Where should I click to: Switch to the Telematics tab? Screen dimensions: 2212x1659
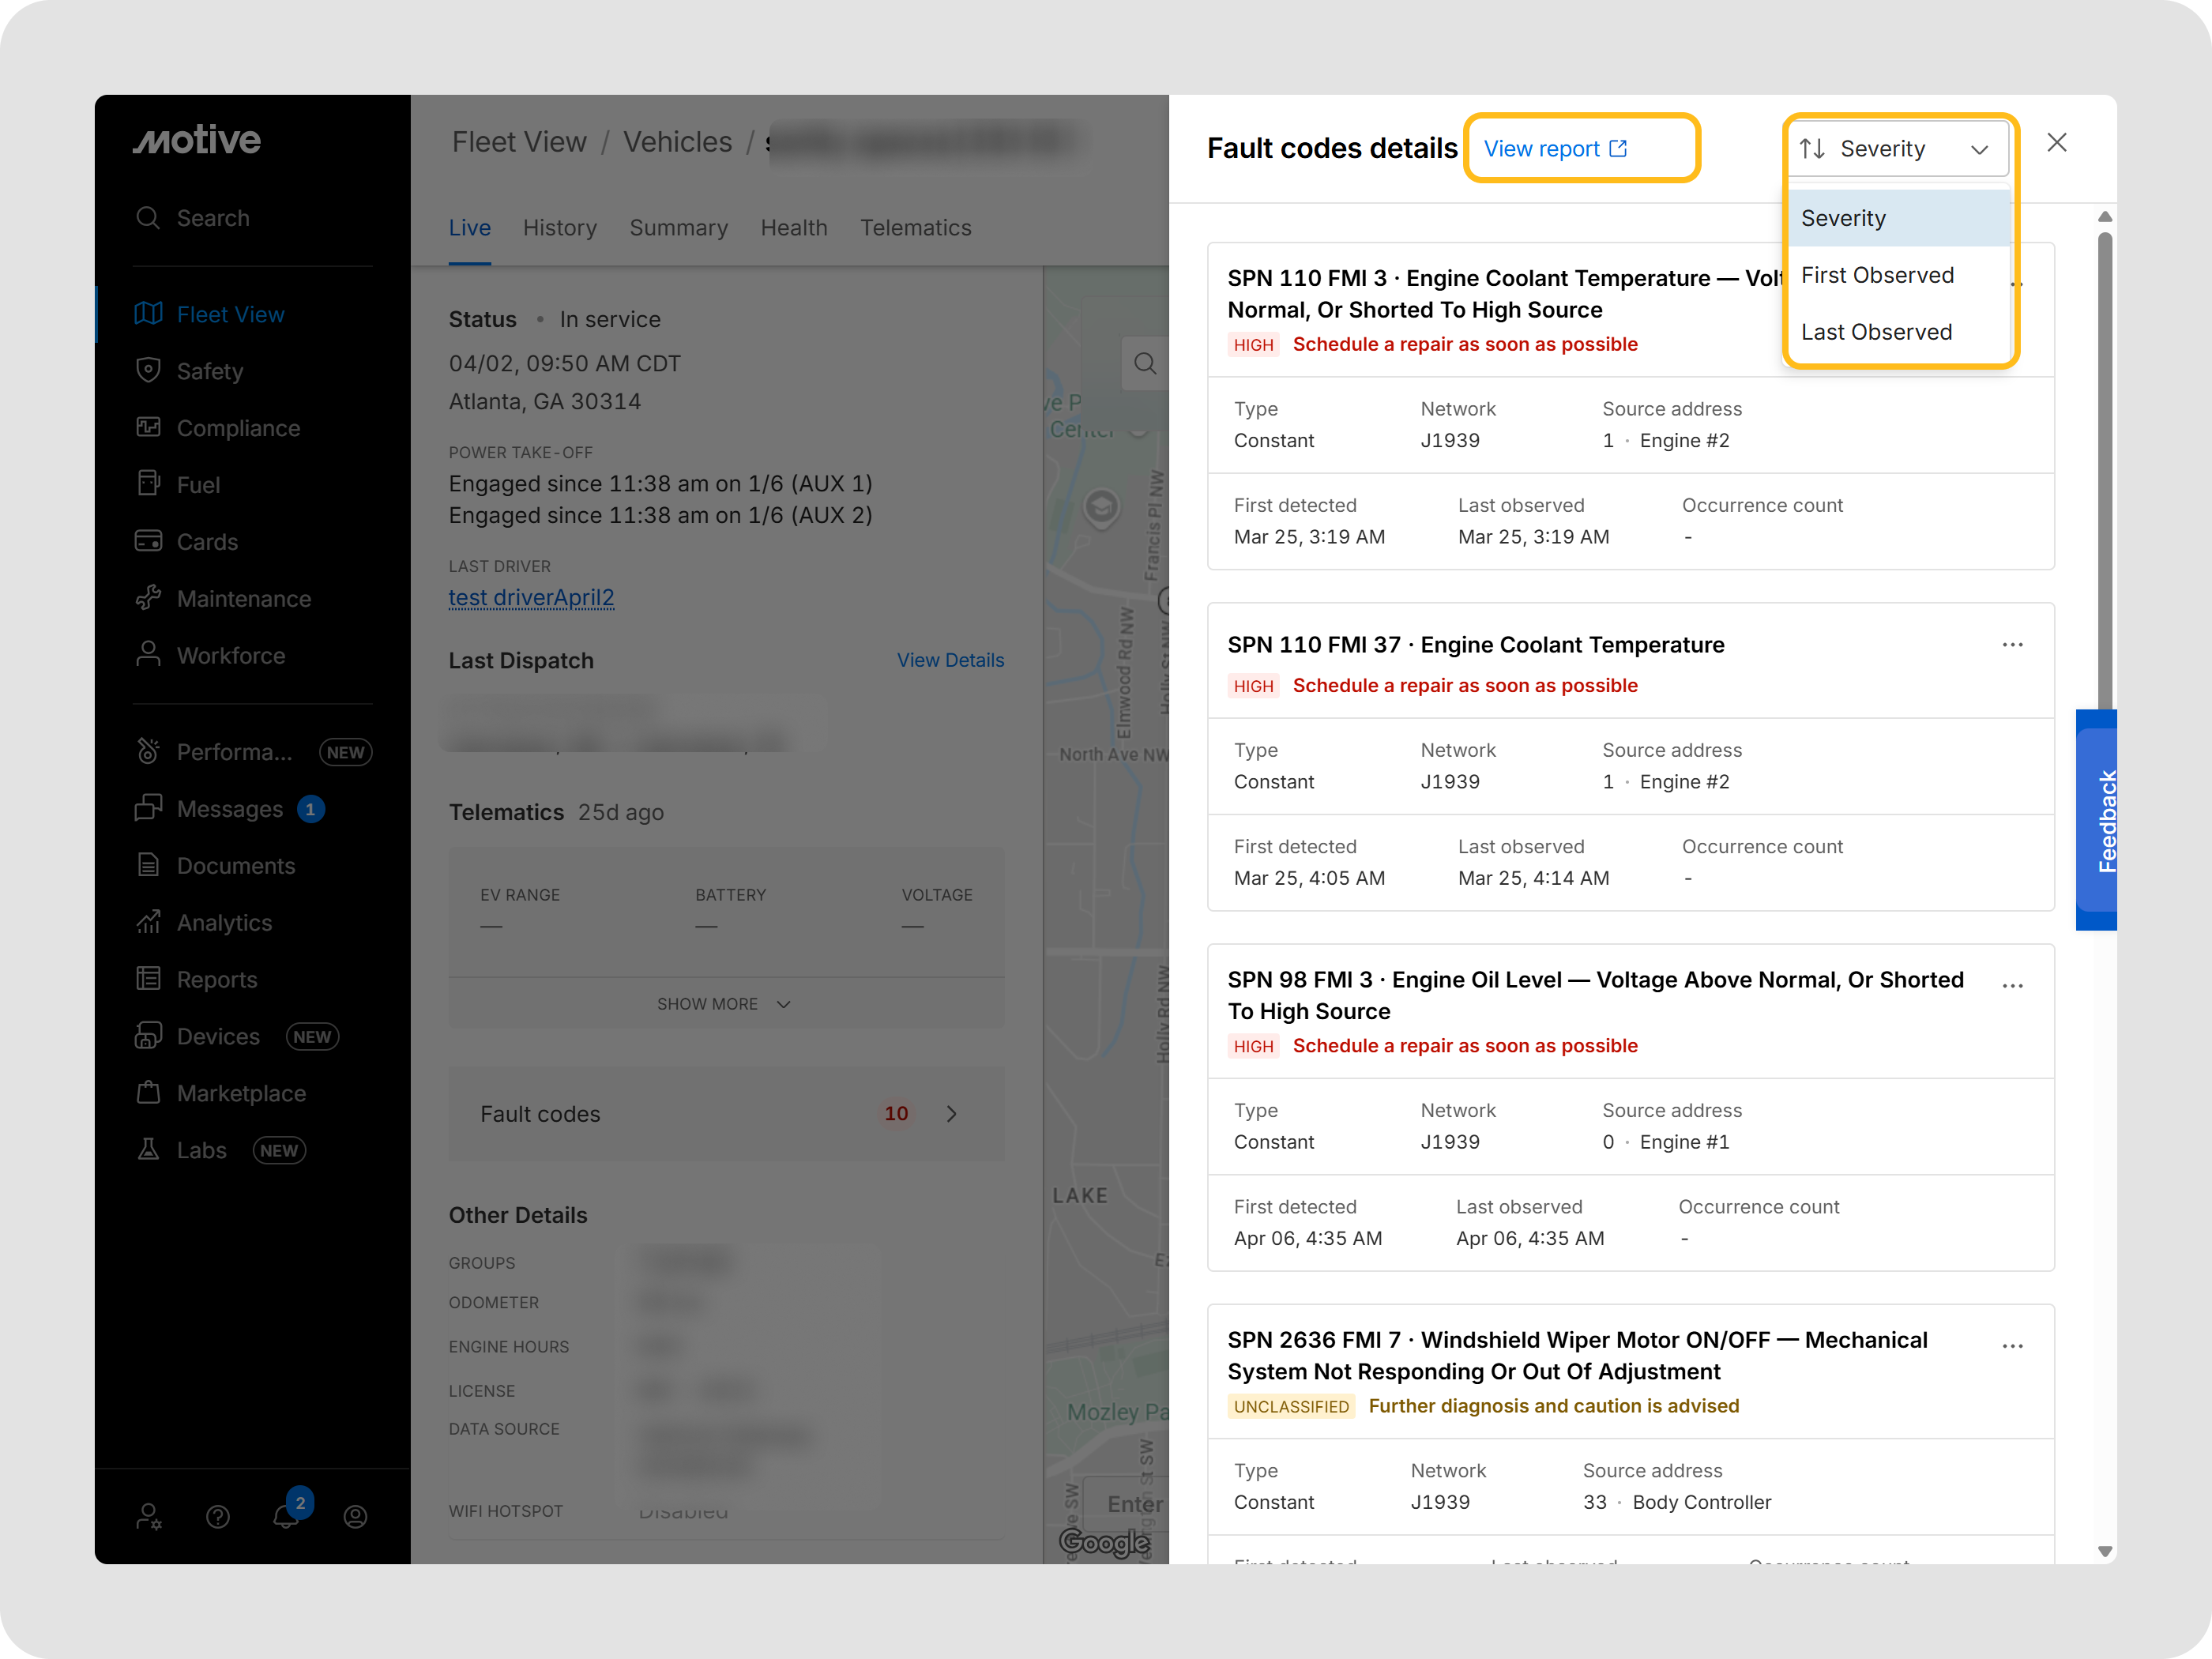point(916,228)
